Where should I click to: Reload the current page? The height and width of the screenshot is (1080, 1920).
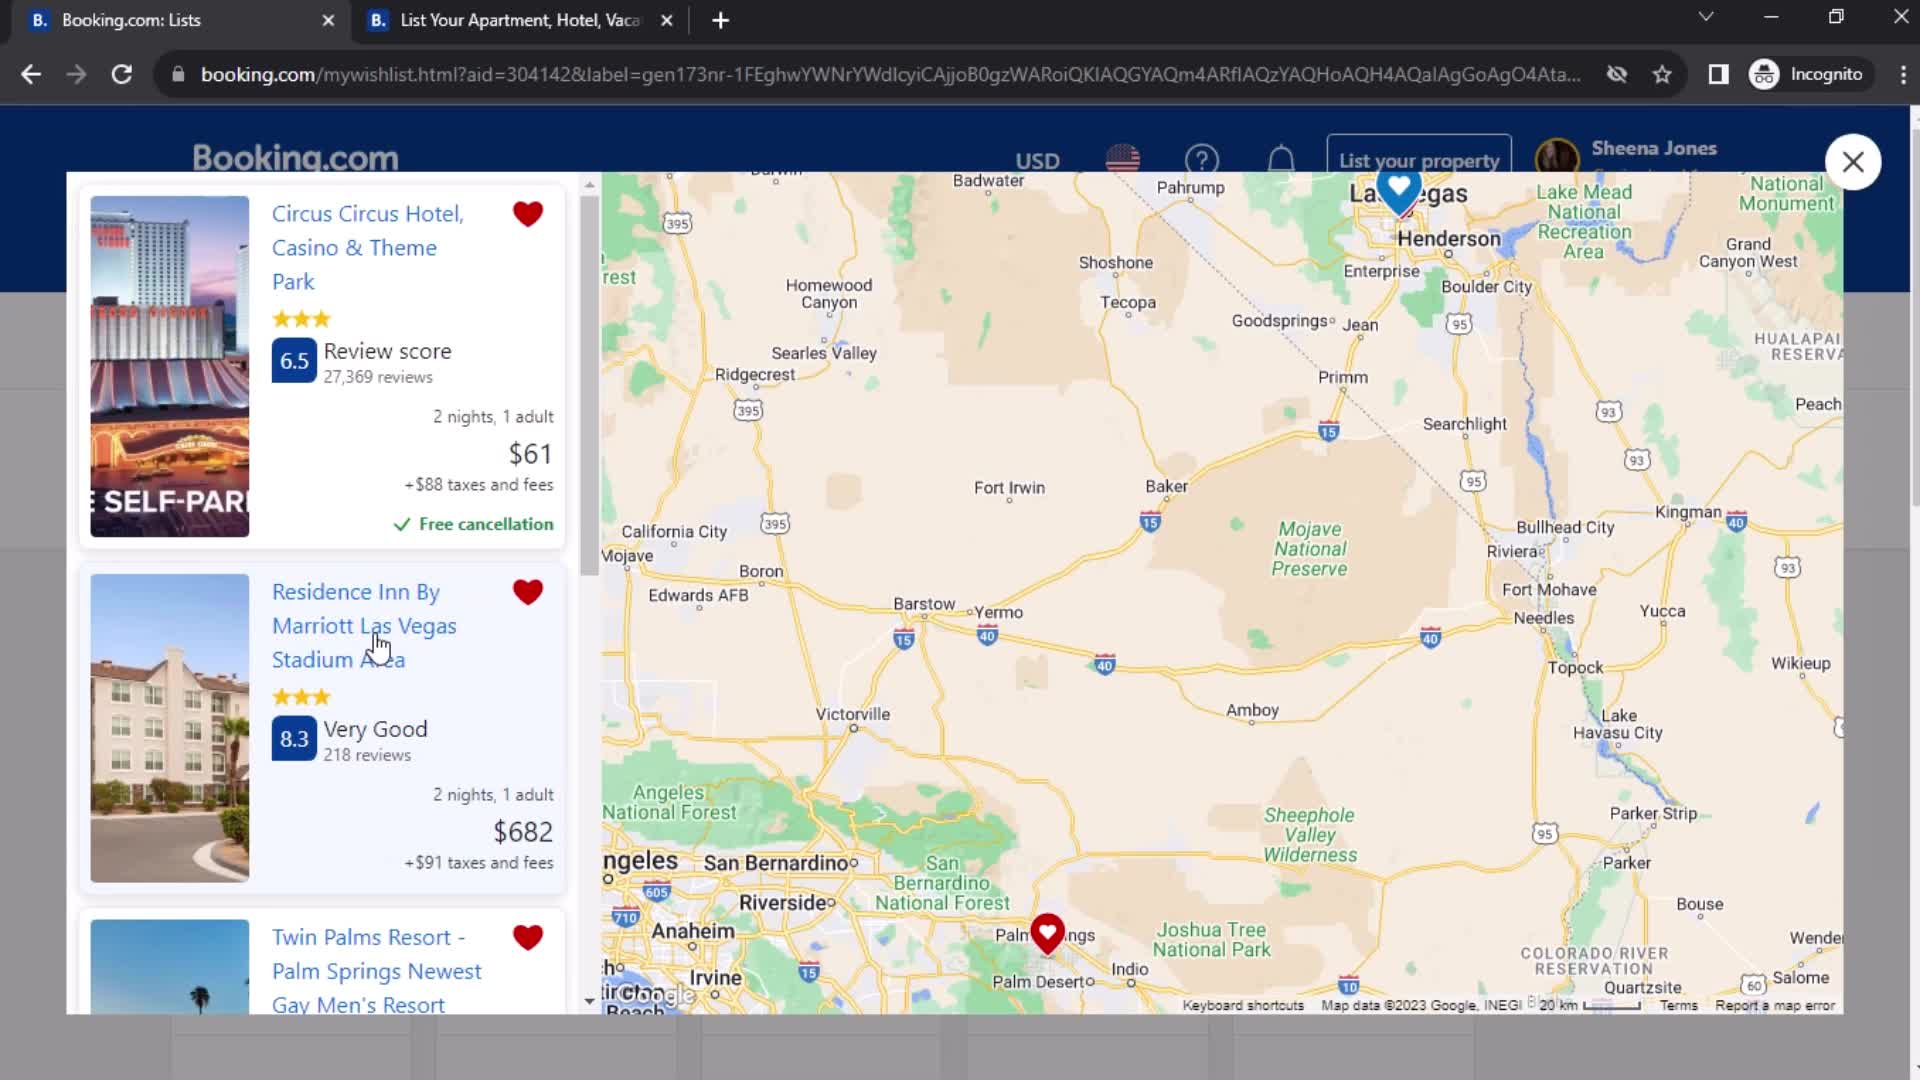122,74
